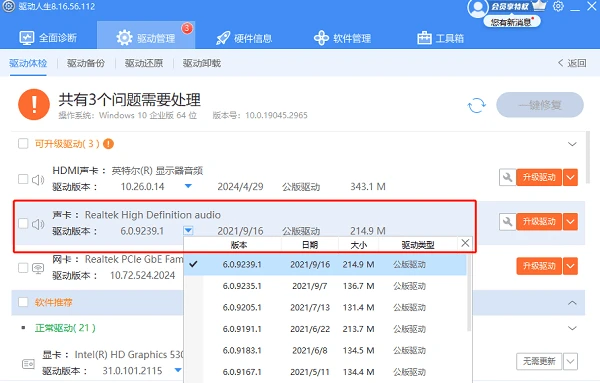This screenshot has width=600, height=383.
Task: Go back using 返回 link
Action: pos(572,63)
